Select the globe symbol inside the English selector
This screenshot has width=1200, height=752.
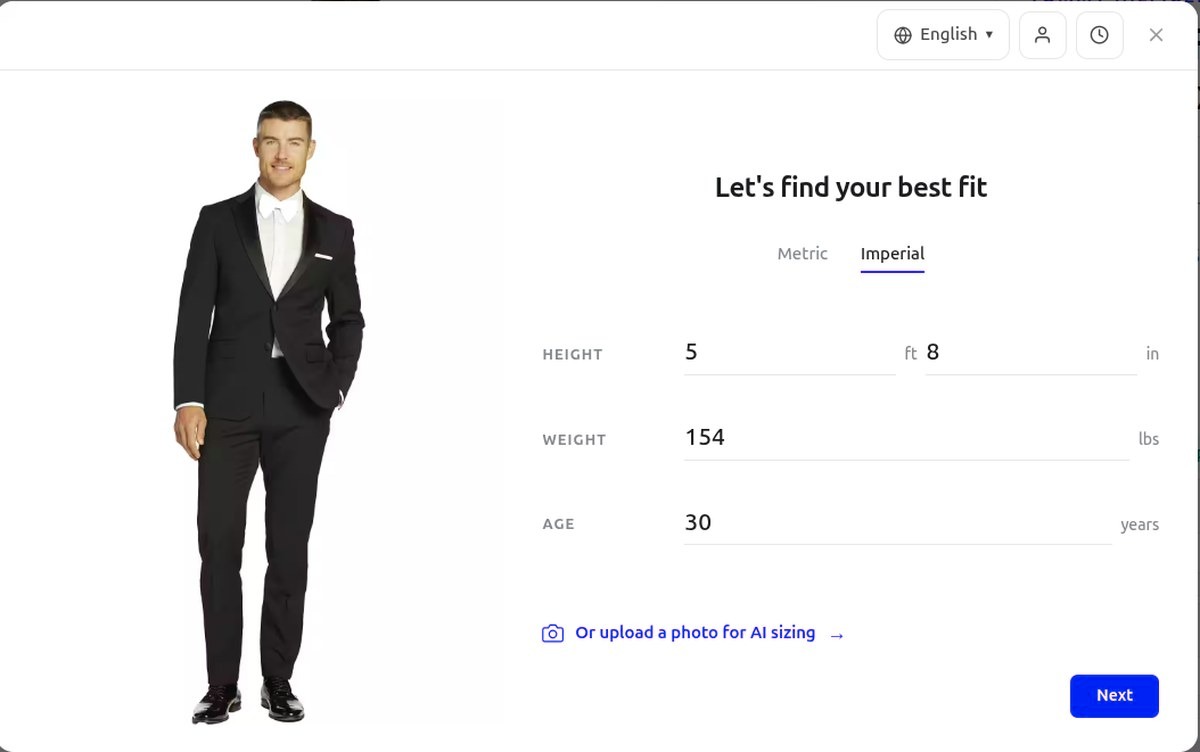(x=903, y=34)
